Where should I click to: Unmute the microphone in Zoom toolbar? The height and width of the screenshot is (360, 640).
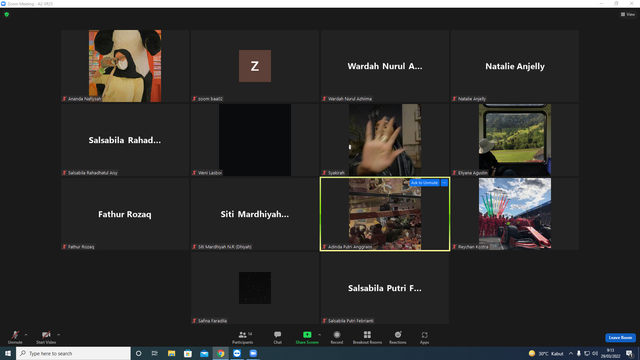point(15,337)
